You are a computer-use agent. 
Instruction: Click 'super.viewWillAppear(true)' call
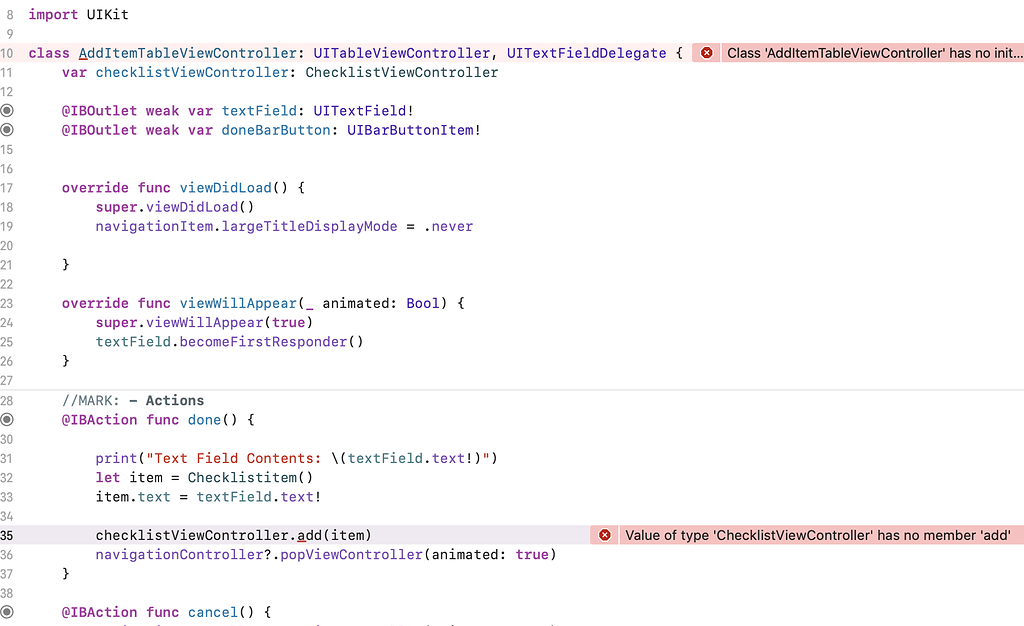pos(204,322)
